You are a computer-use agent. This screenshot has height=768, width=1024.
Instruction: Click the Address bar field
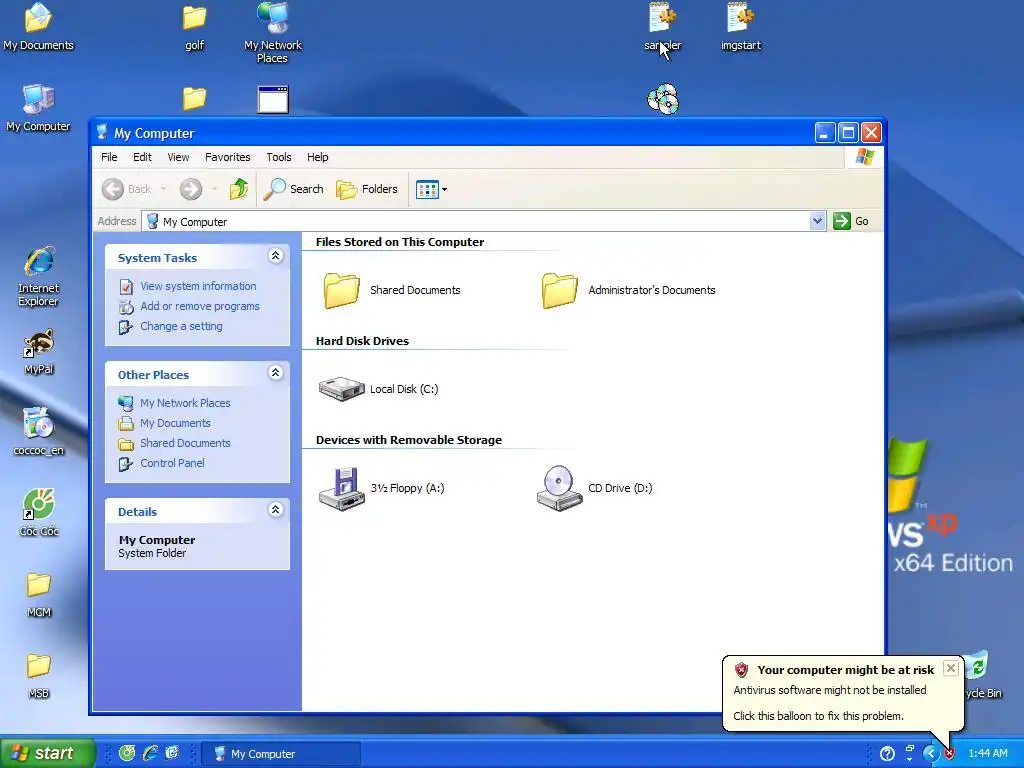[x=483, y=221]
